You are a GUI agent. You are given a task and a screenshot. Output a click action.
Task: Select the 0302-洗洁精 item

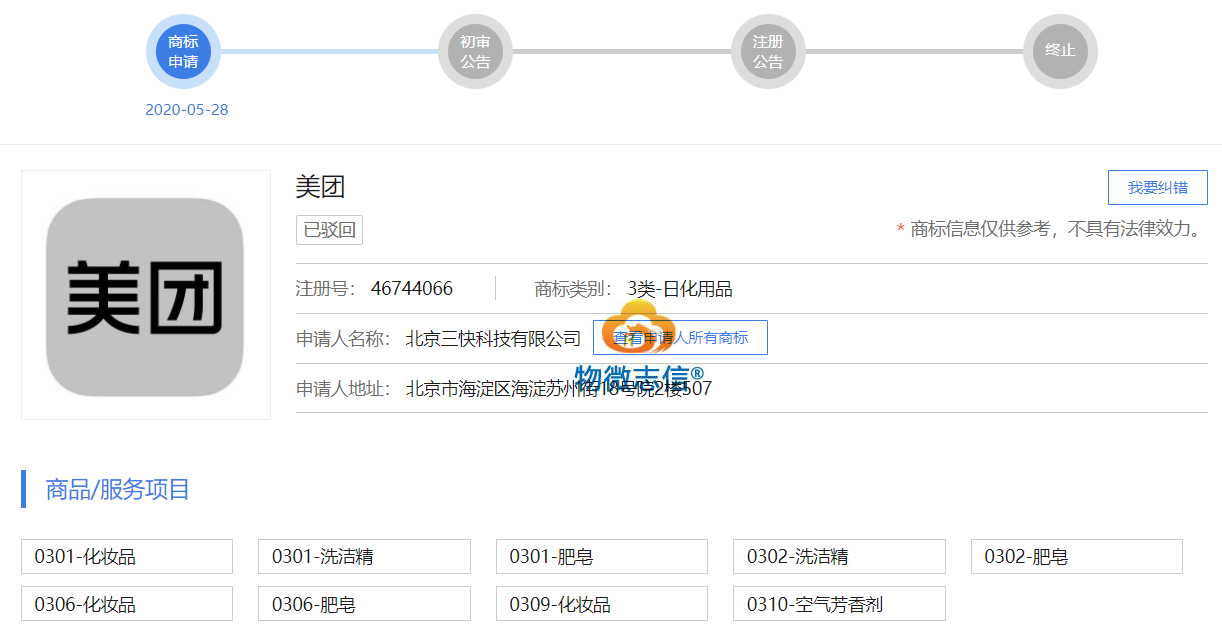point(839,557)
